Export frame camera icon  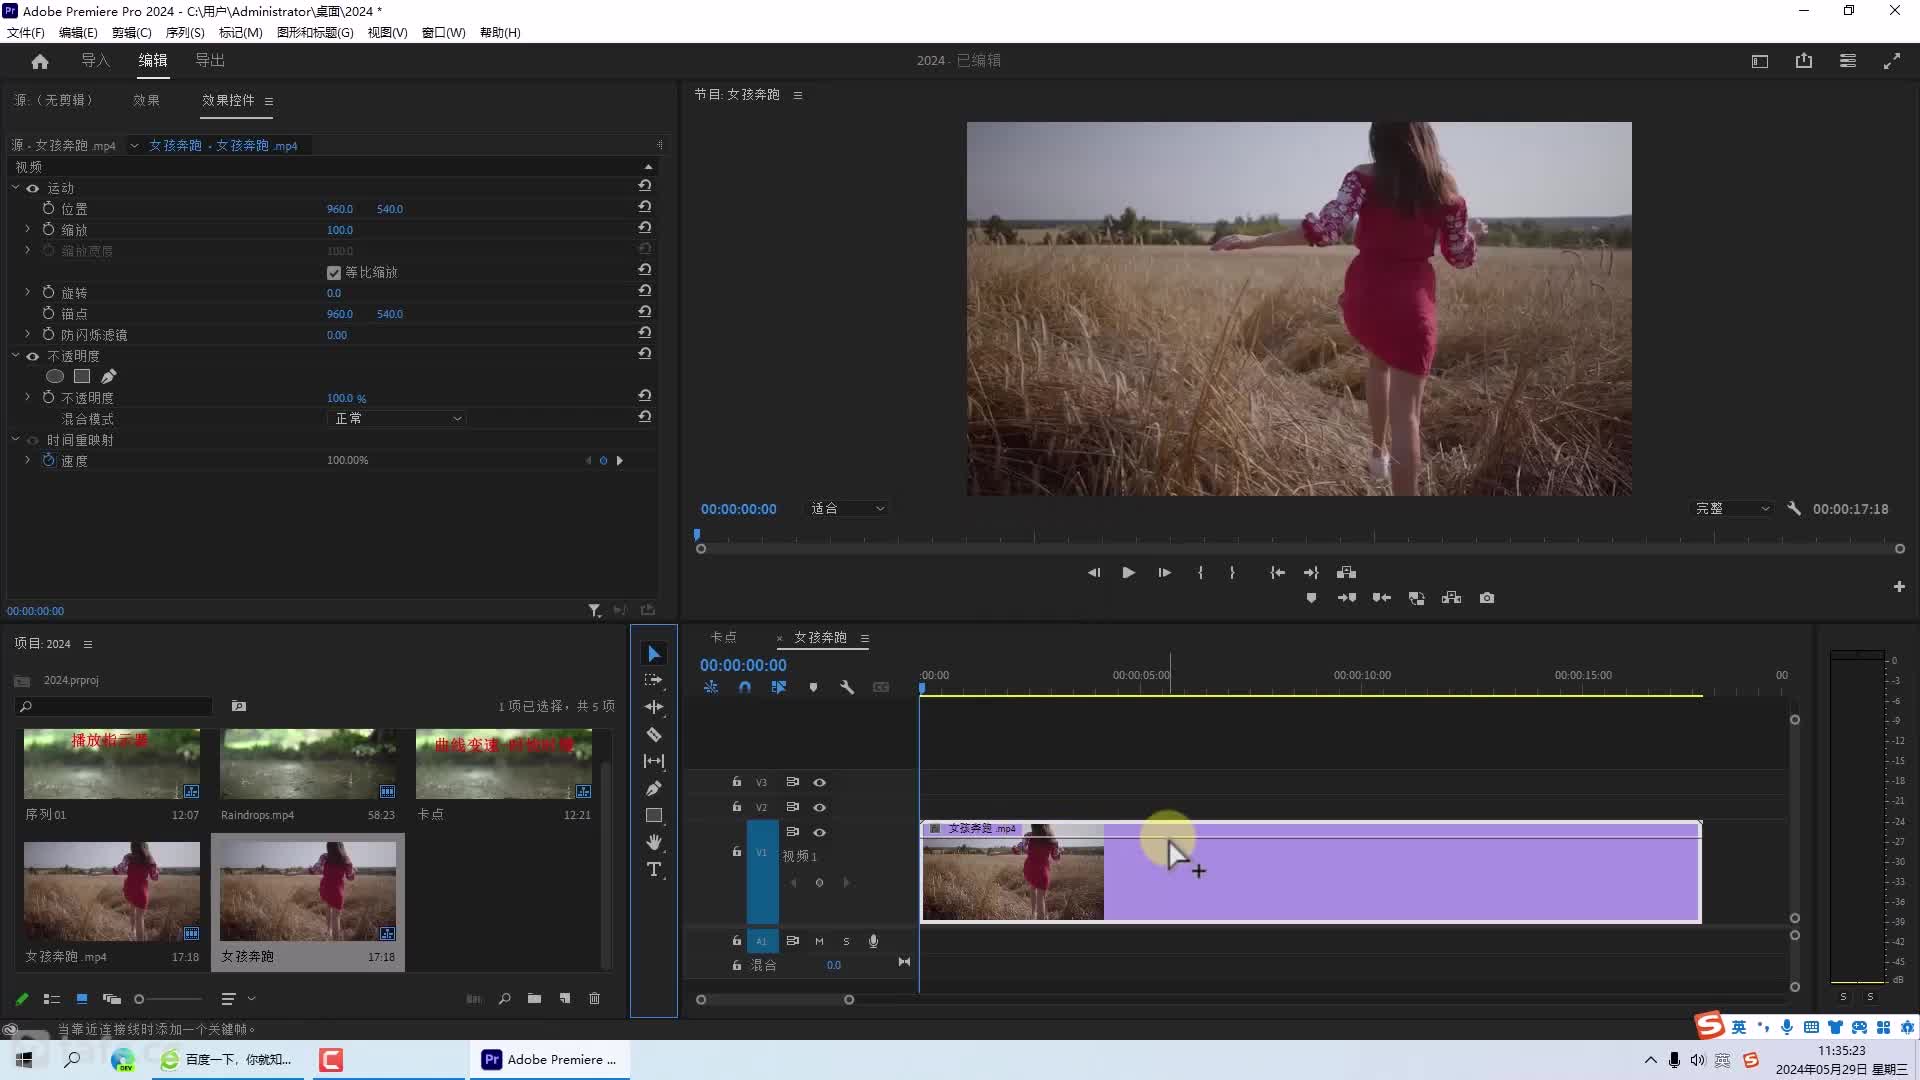click(x=1487, y=598)
